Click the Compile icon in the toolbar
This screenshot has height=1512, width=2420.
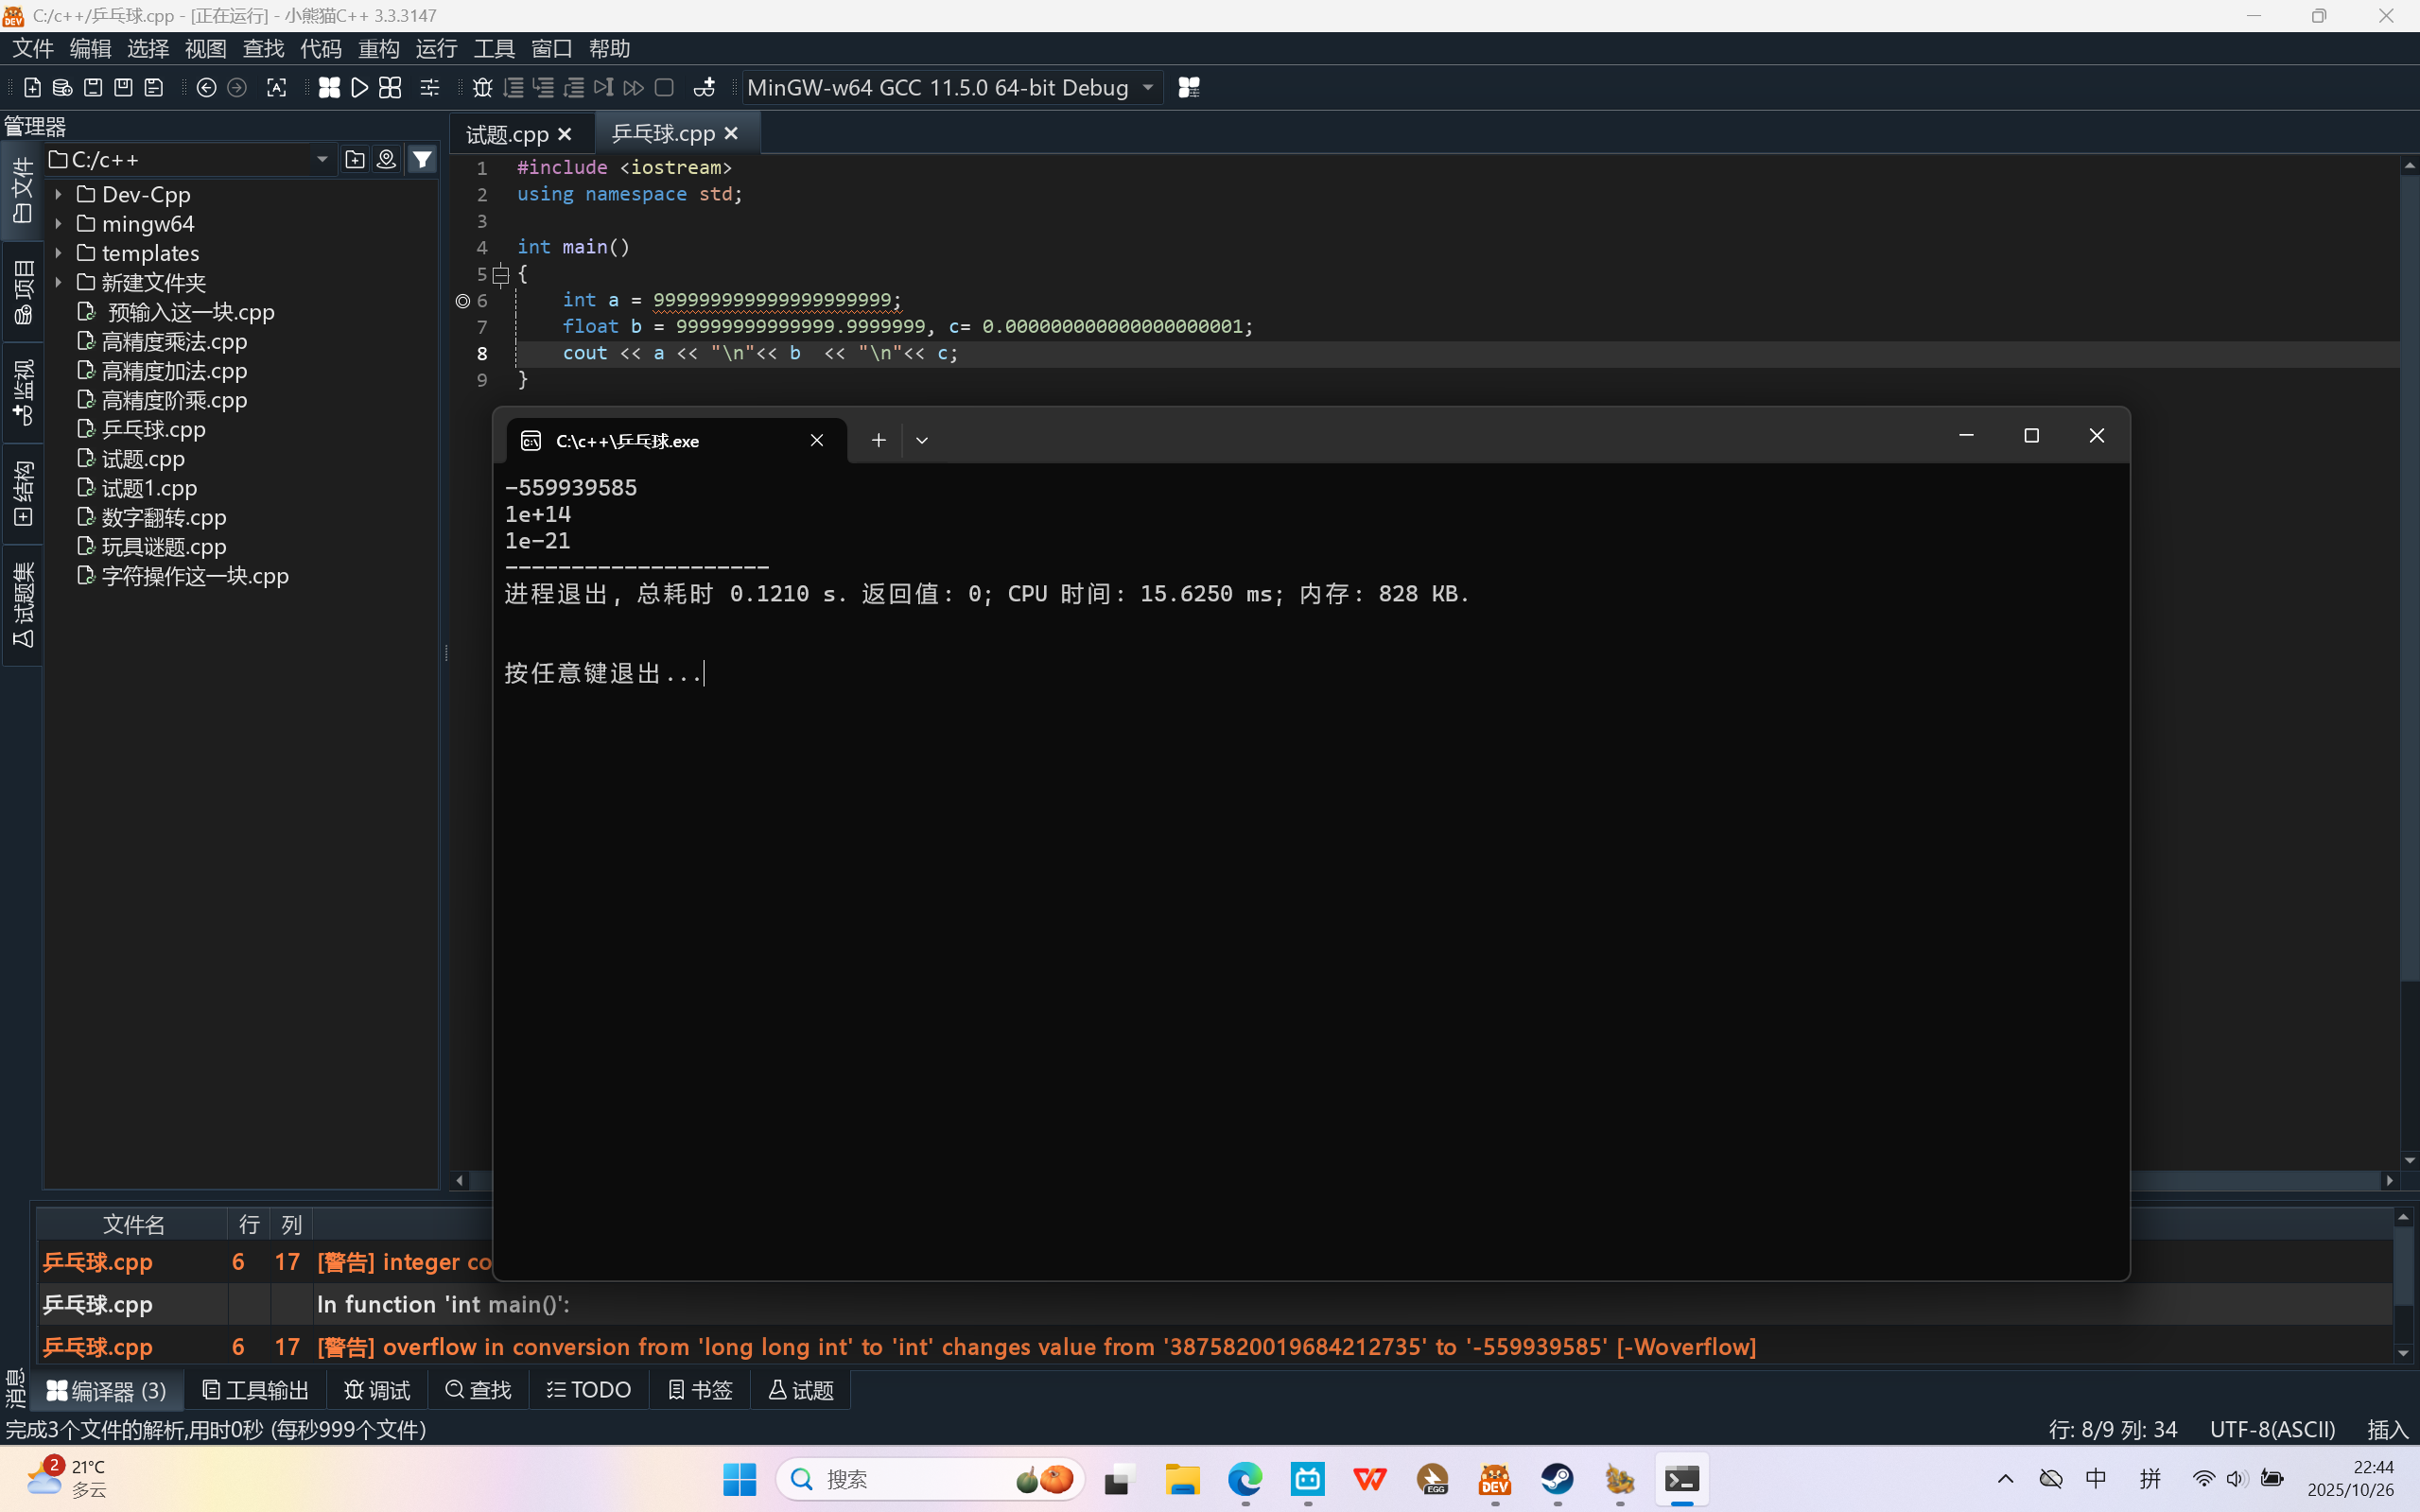click(329, 88)
